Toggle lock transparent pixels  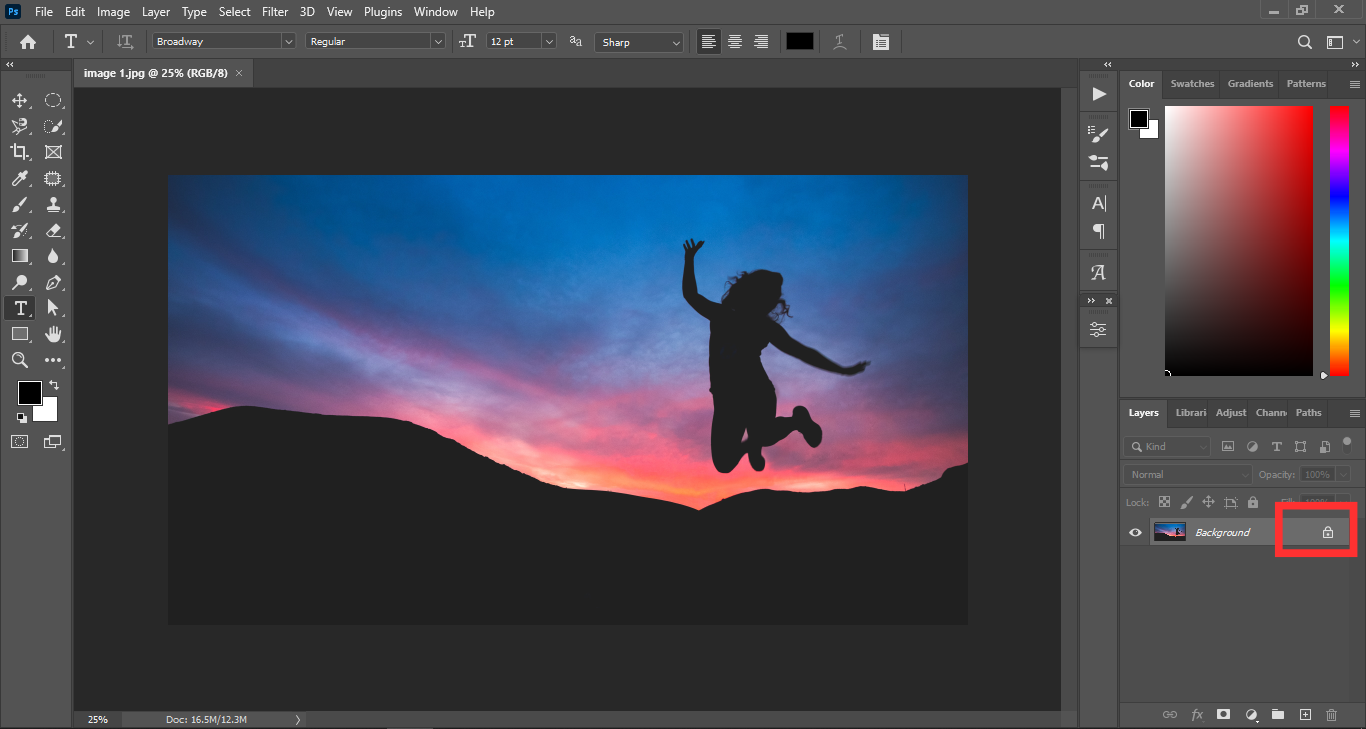(1165, 502)
